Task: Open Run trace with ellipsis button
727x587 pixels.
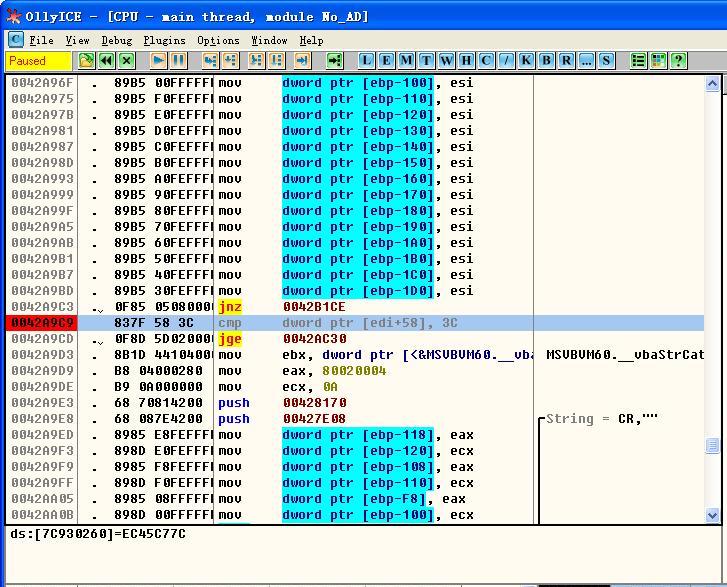Action: [x=586, y=61]
